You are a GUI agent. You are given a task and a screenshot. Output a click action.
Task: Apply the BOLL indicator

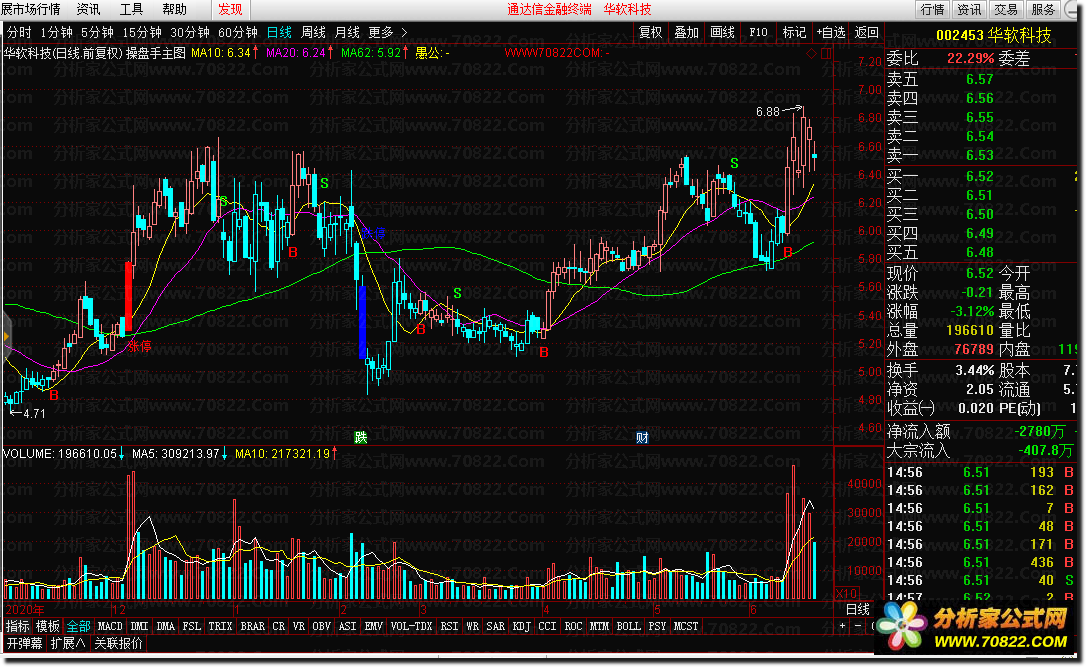pyautogui.click(x=629, y=626)
